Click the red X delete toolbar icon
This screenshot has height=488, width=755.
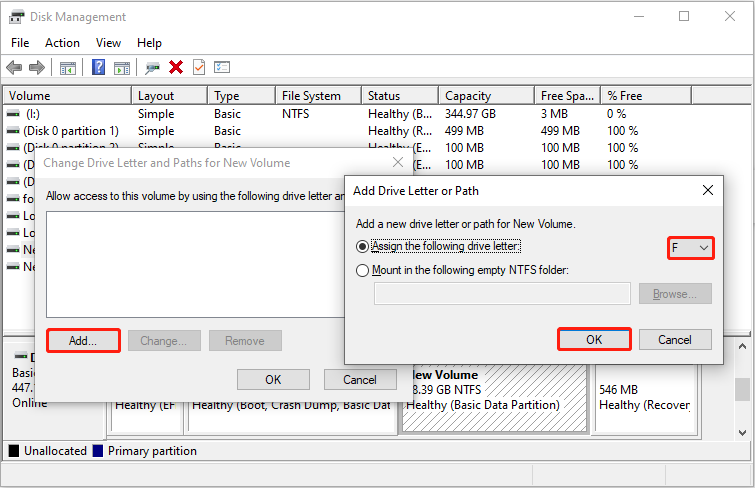[176, 67]
